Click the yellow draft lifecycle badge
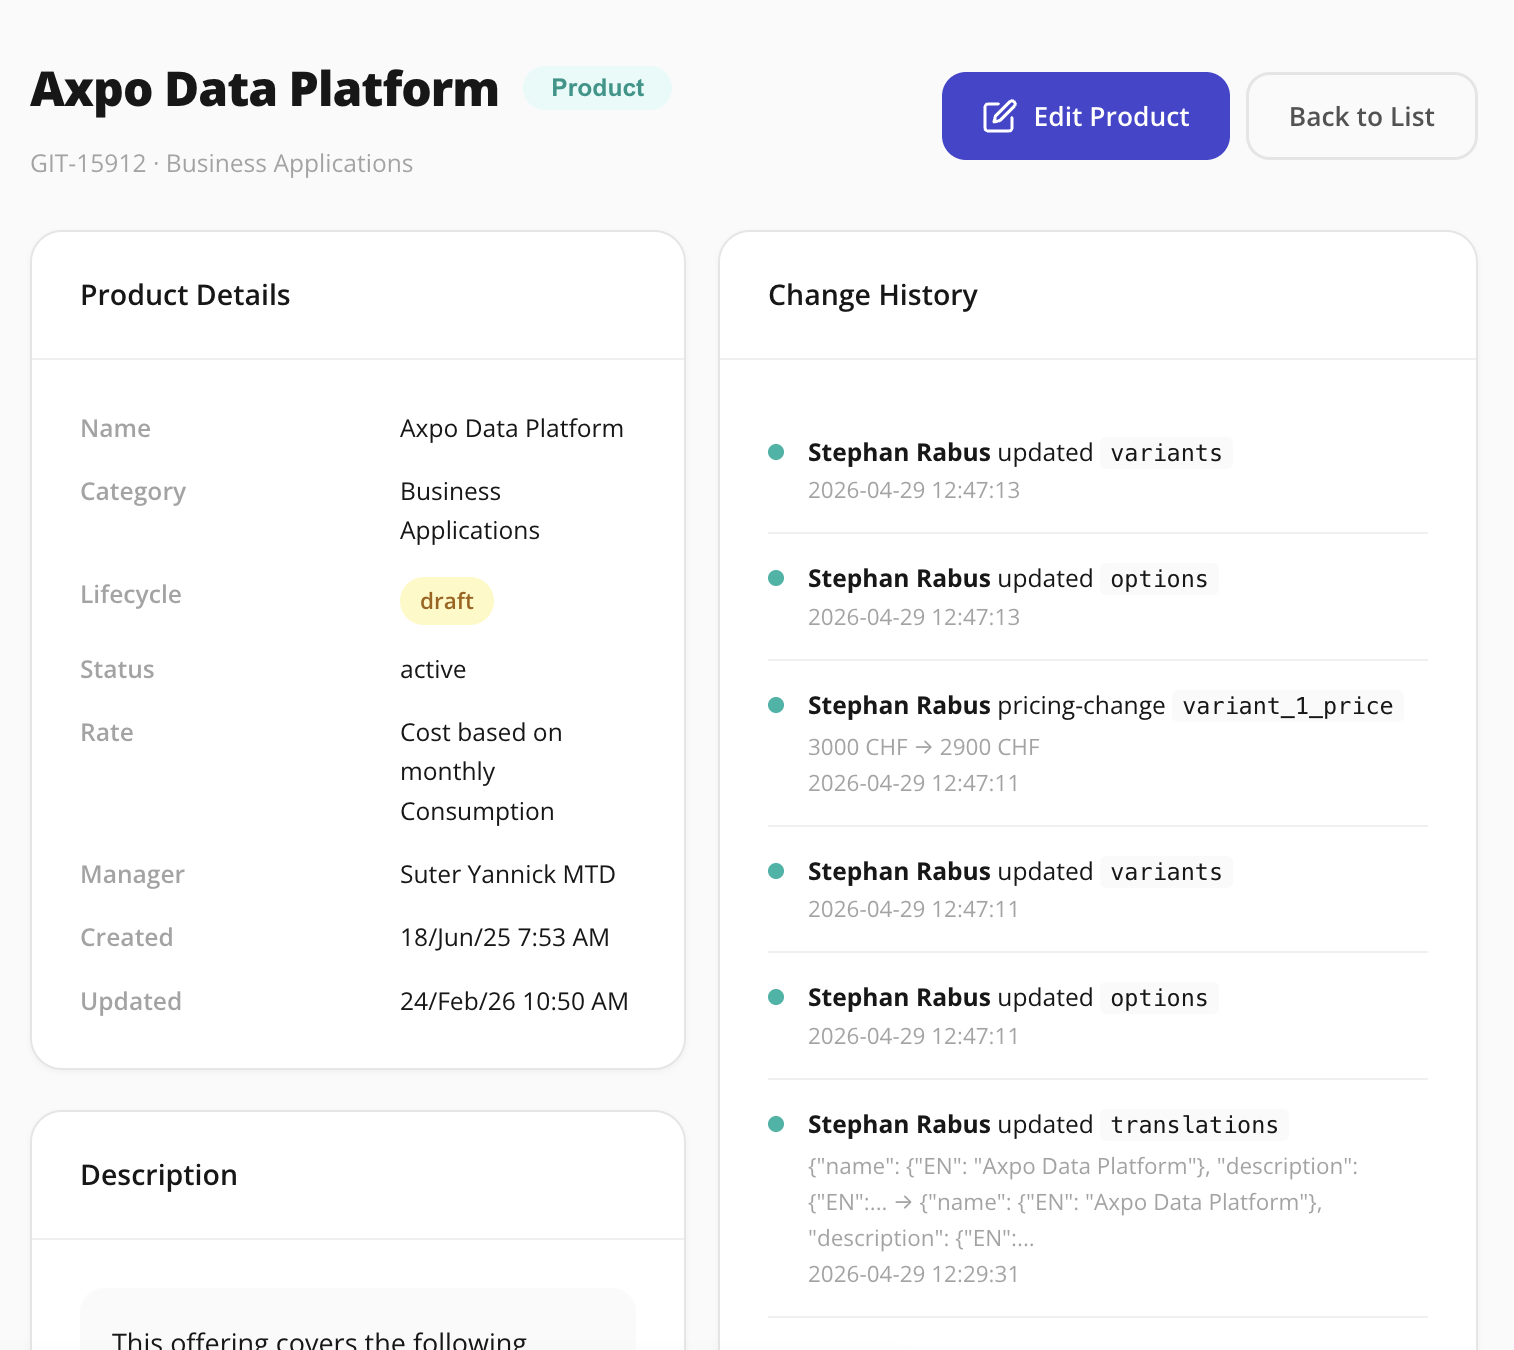The image size is (1514, 1350). pyautogui.click(x=446, y=601)
